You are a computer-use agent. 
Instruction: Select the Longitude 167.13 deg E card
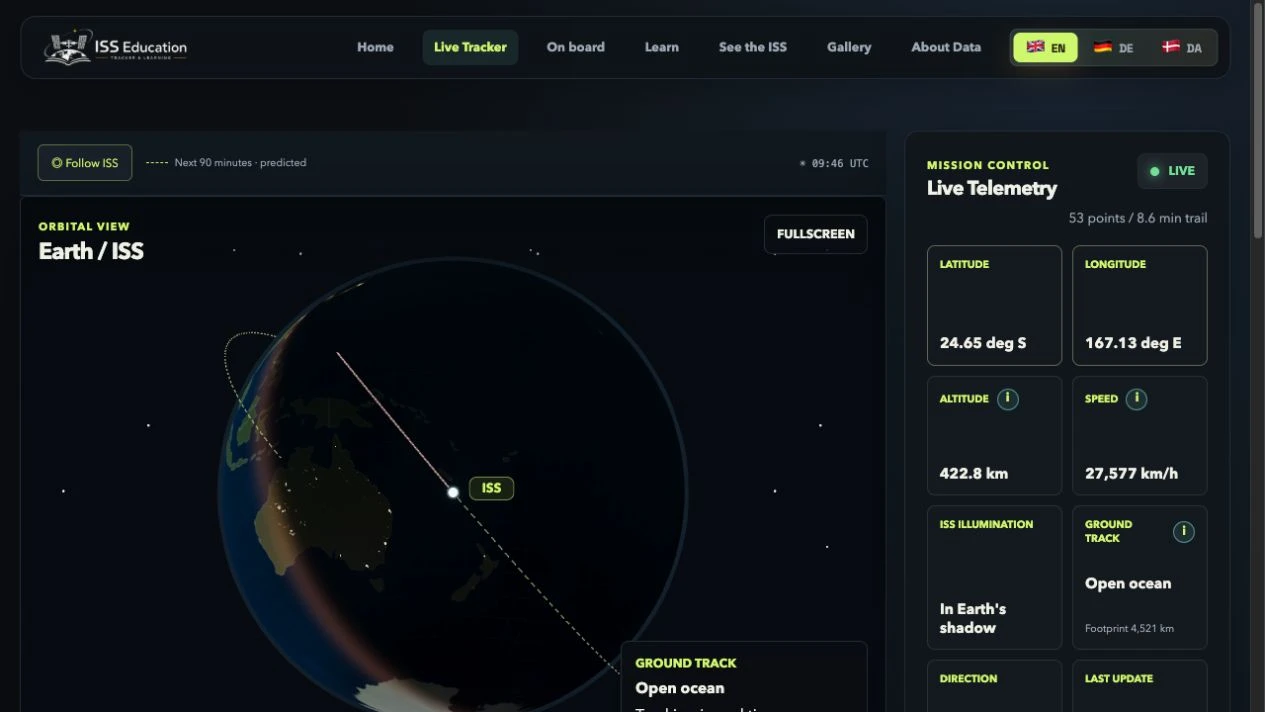tap(1139, 306)
